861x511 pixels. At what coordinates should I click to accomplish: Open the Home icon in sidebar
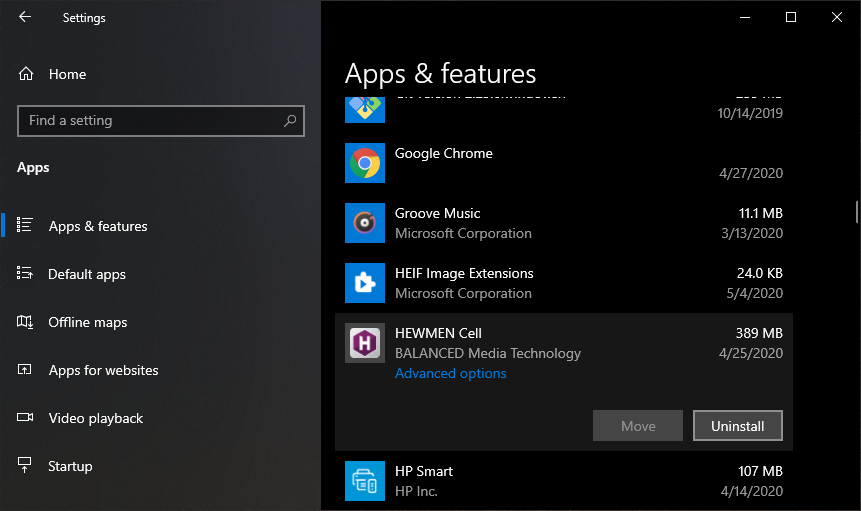point(26,74)
